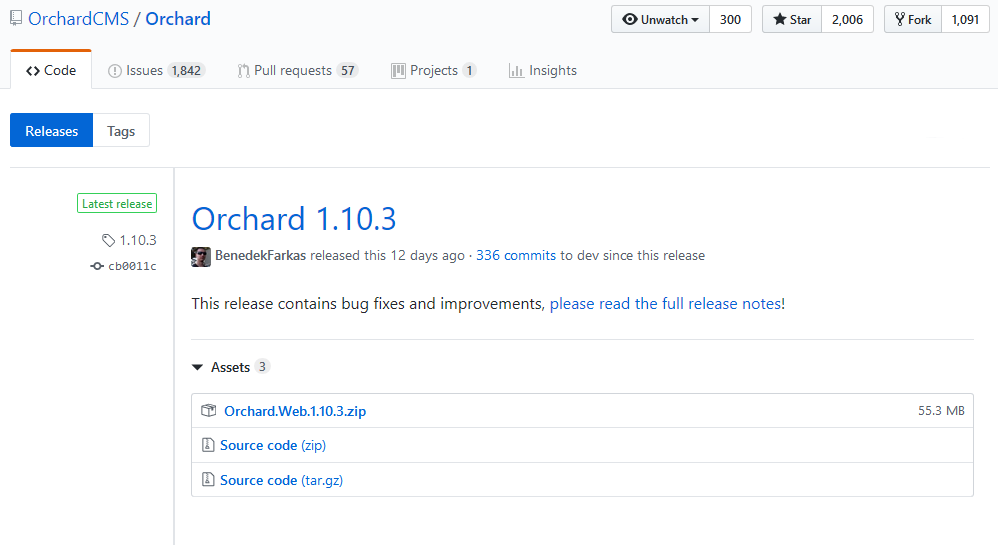Viewport: 1002px width, 545px height.
Task: Star the repository
Action: pos(792,20)
